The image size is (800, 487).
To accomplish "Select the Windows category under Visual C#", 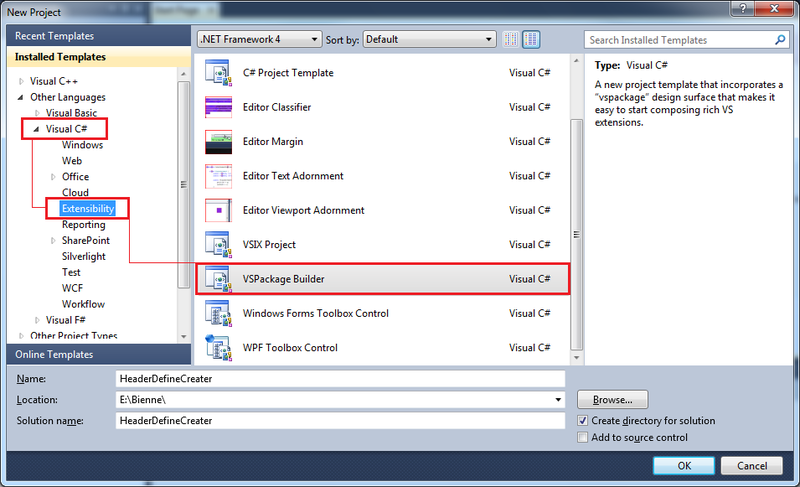I will [82, 145].
